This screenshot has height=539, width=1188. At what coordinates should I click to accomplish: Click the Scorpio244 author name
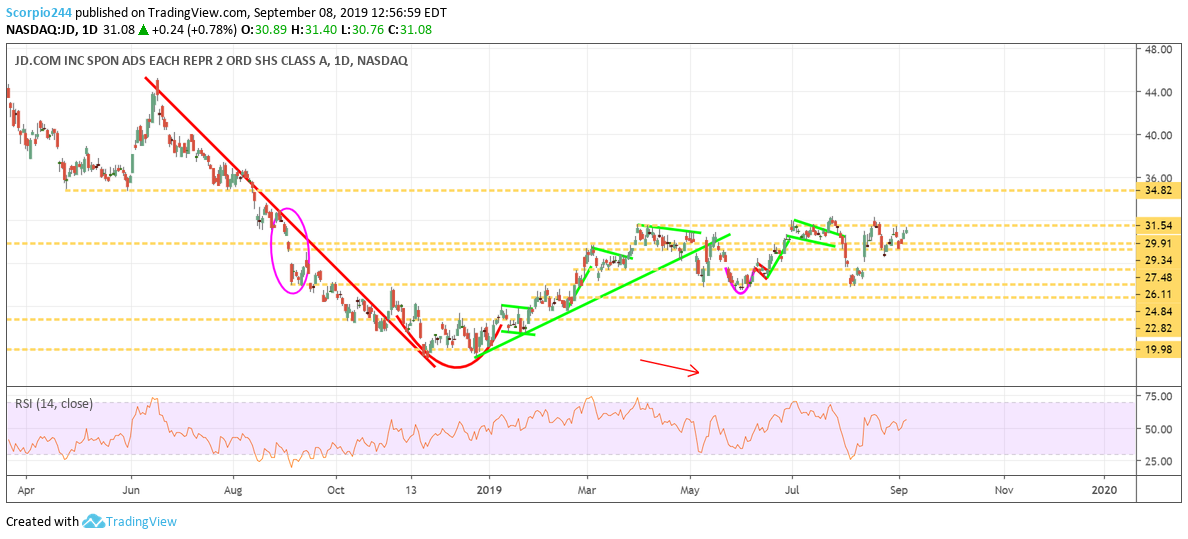click(38, 13)
